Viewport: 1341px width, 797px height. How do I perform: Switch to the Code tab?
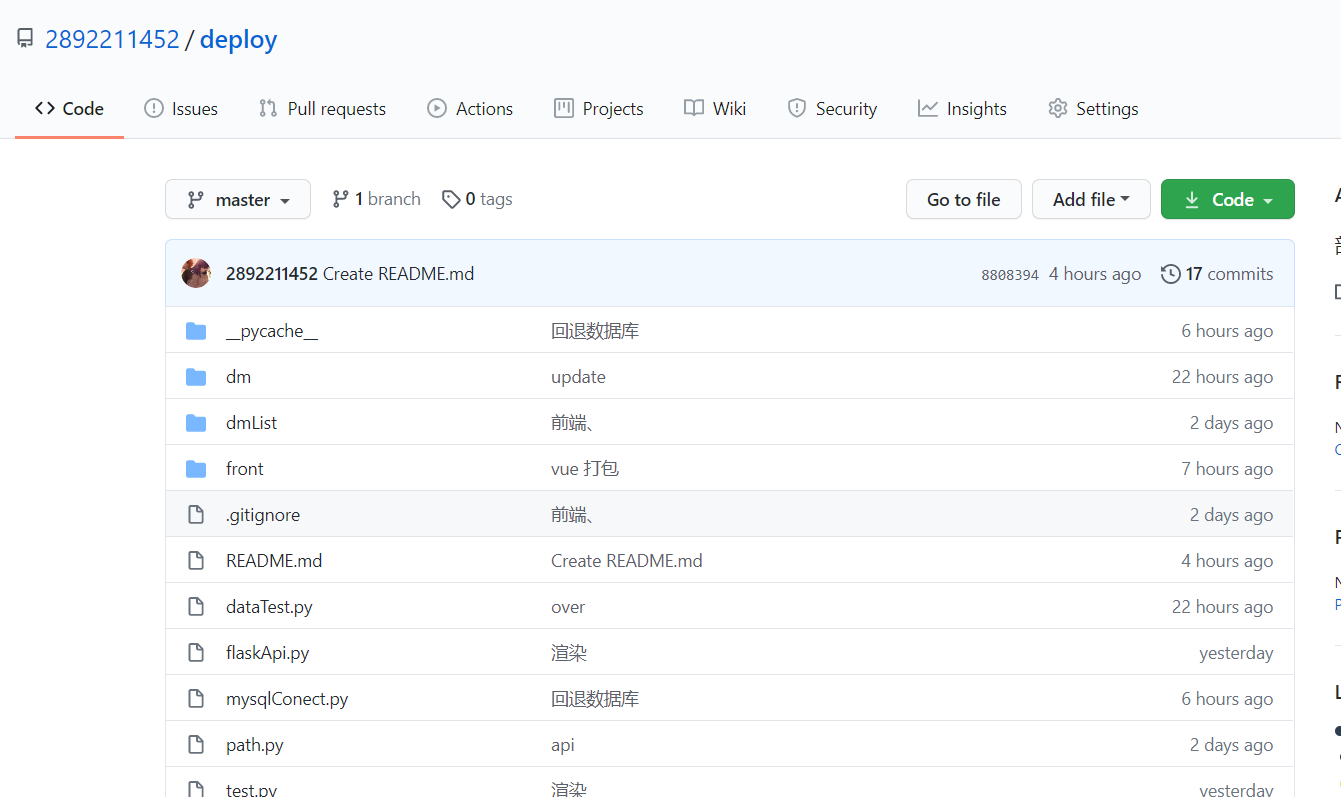69,109
